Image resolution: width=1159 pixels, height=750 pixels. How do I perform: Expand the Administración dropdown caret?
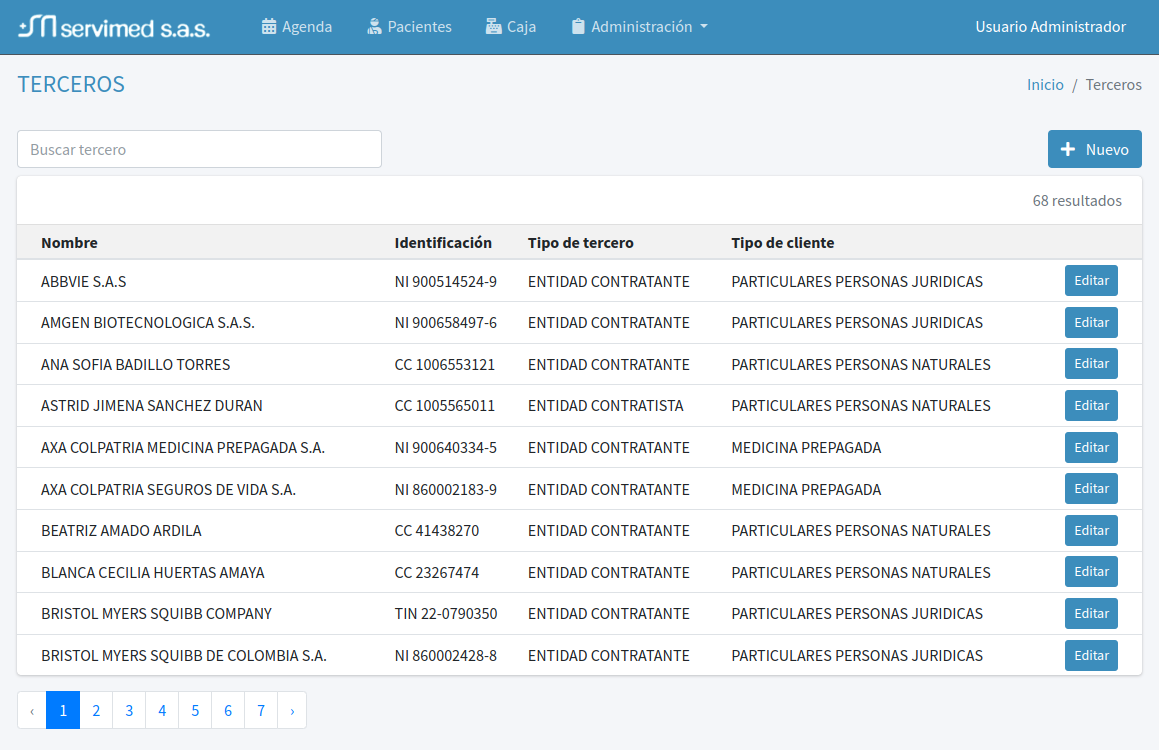pos(704,27)
